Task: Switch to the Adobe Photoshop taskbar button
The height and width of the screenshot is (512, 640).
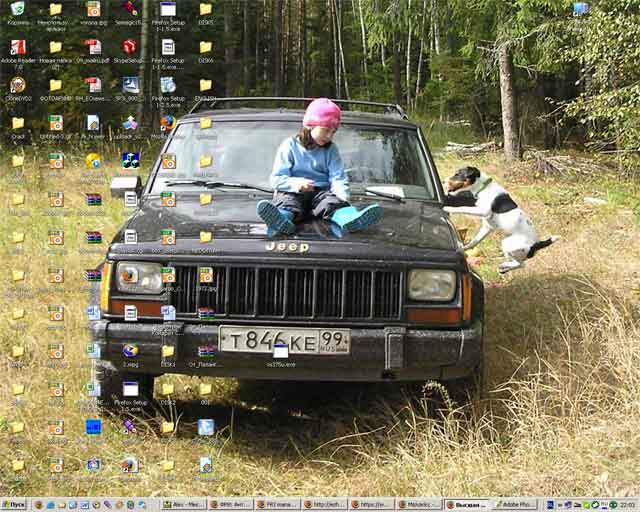Action: pyautogui.click(x=514, y=505)
